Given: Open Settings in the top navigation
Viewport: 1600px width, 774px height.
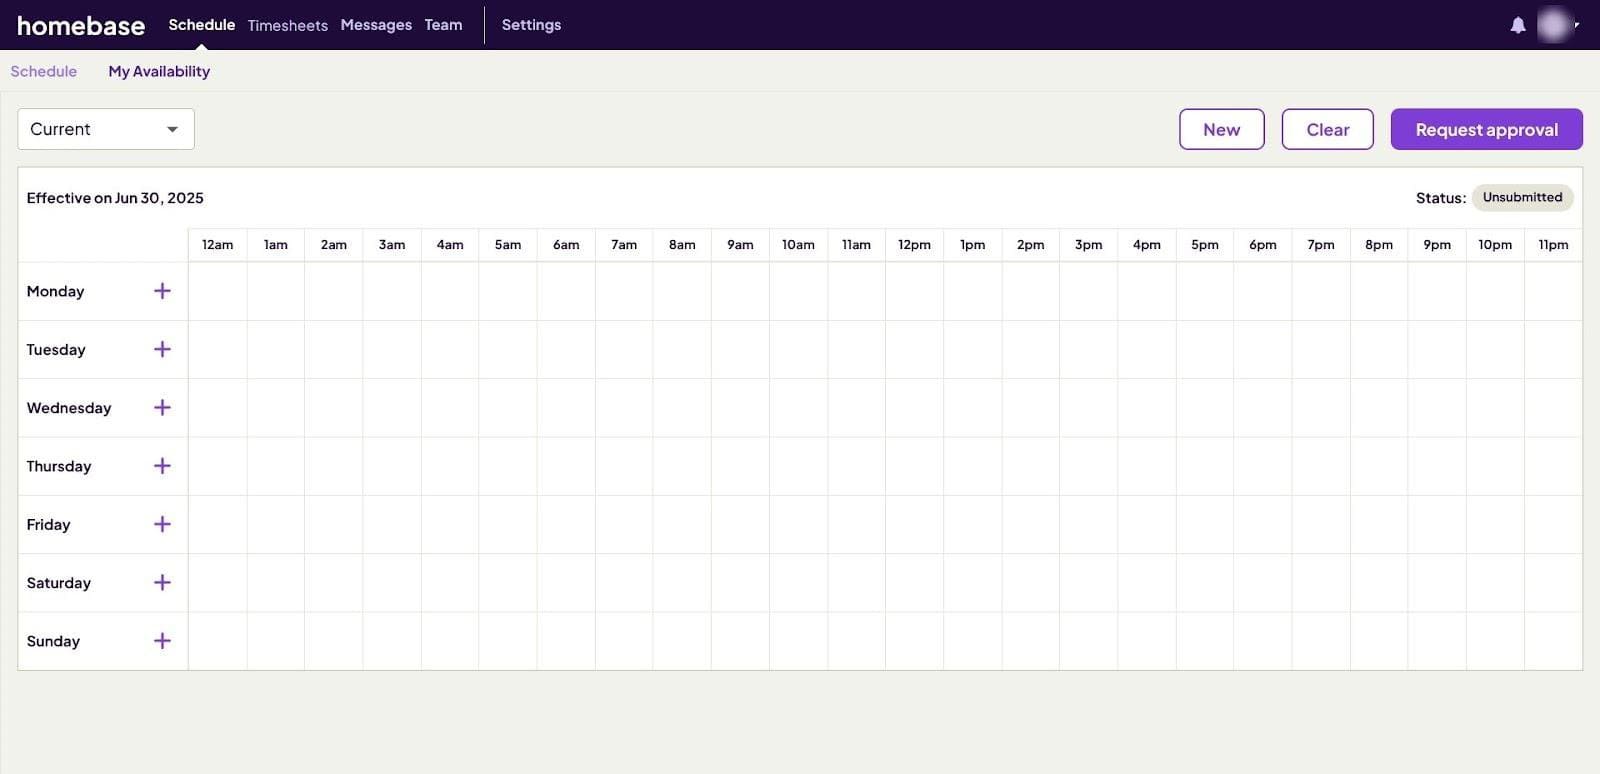Looking at the screenshot, I should (x=531, y=25).
